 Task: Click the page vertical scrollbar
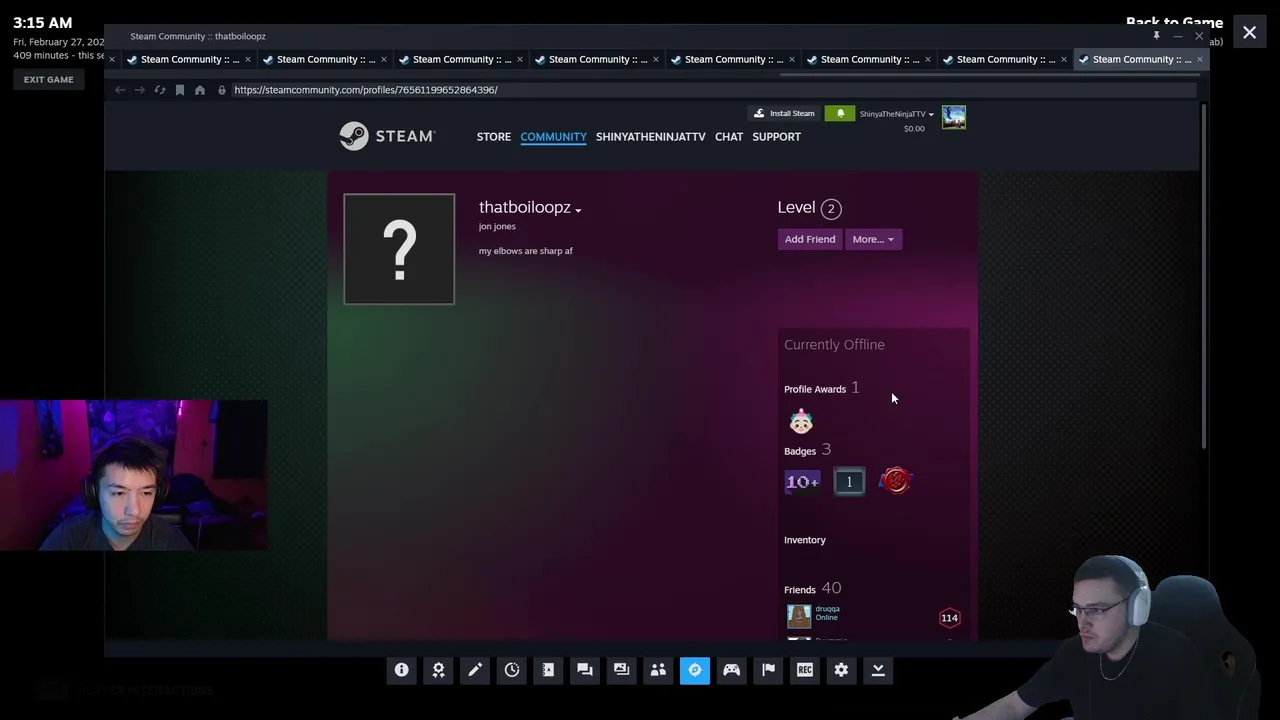(1204, 275)
